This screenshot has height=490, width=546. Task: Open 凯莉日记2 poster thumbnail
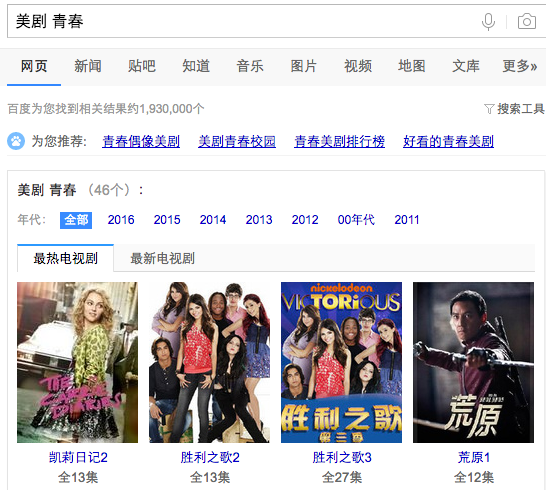coord(77,362)
